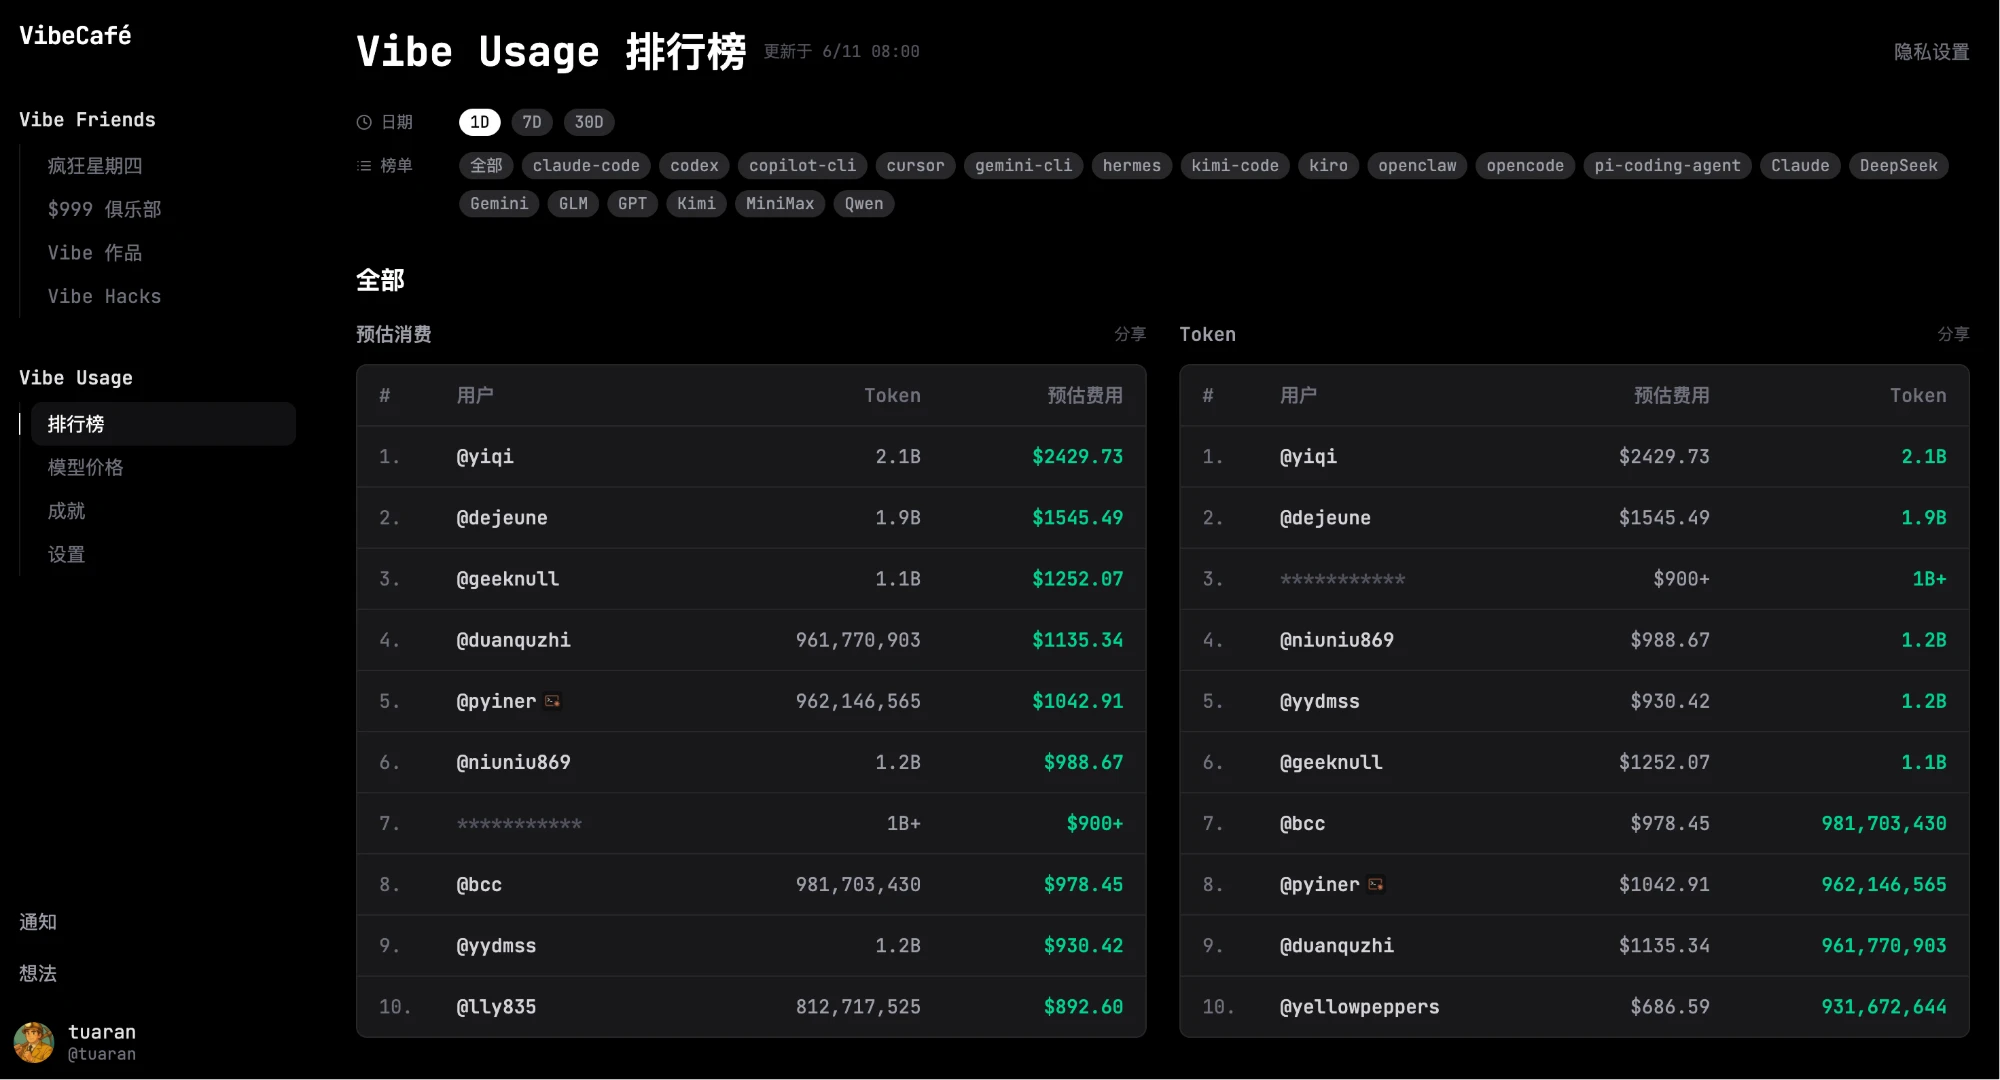
Task: Click the masked user in estimated spending row 7
Action: [519, 825]
